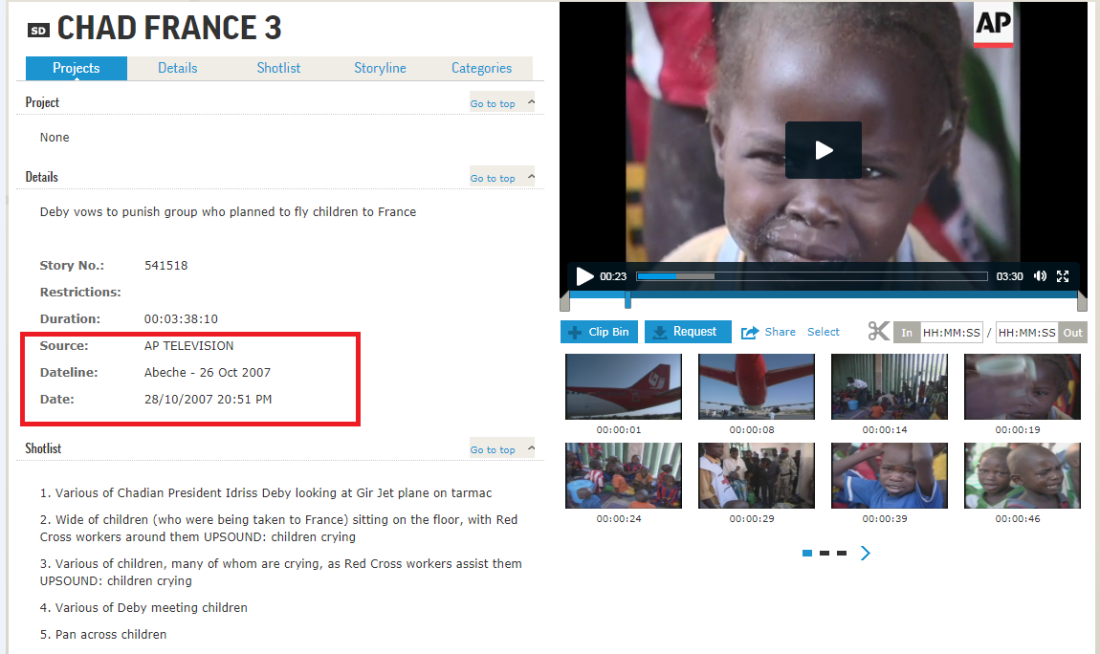Viewport: 1100px width, 654px height.
Task: Open fullscreen mode with the expand icon
Action: (x=1063, y=276)
